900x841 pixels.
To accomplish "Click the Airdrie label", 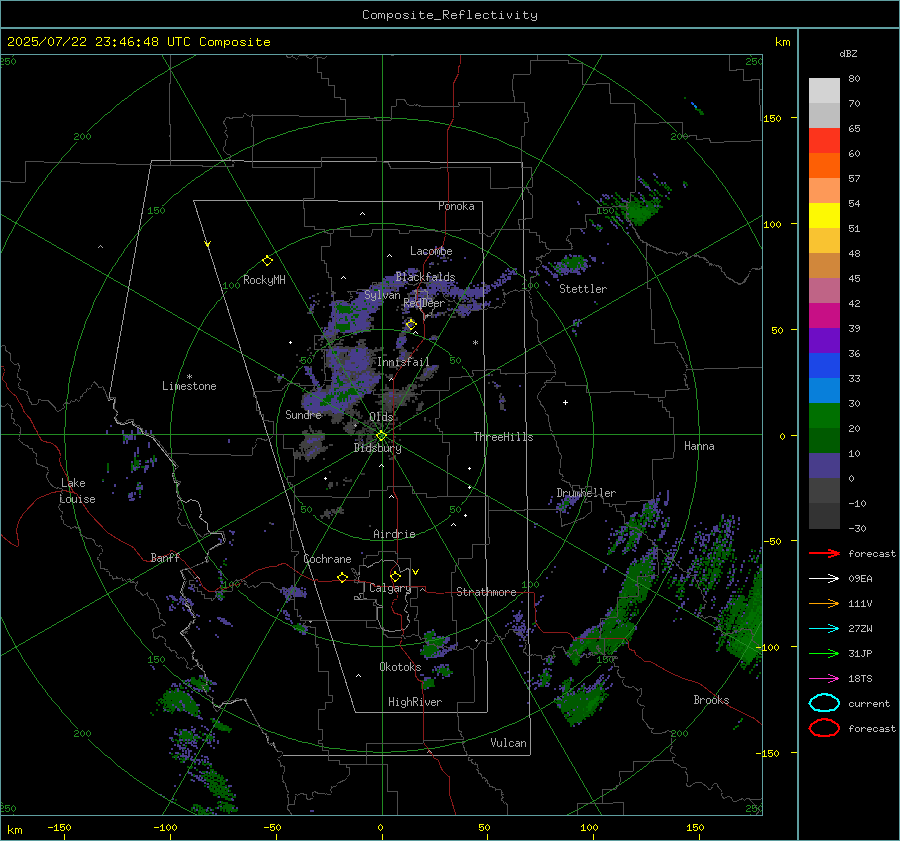I will pyautogui.click(x=394, y=534).
